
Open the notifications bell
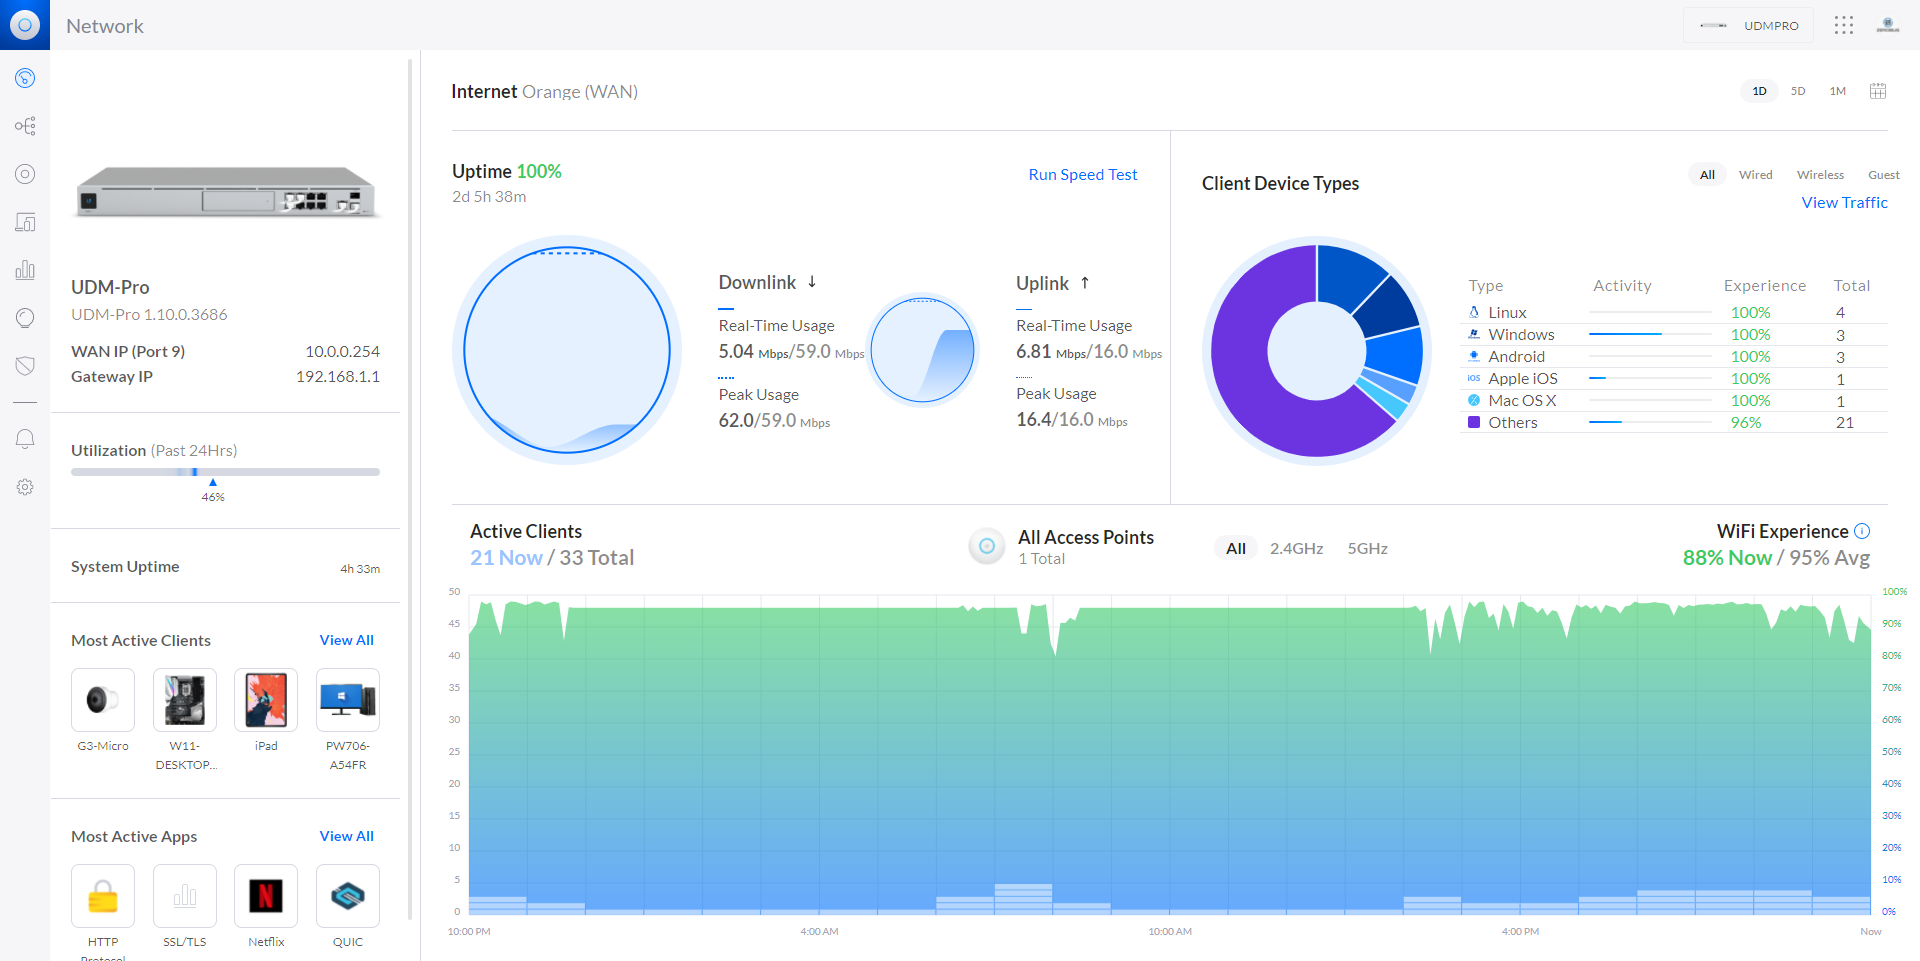(24, 438)
